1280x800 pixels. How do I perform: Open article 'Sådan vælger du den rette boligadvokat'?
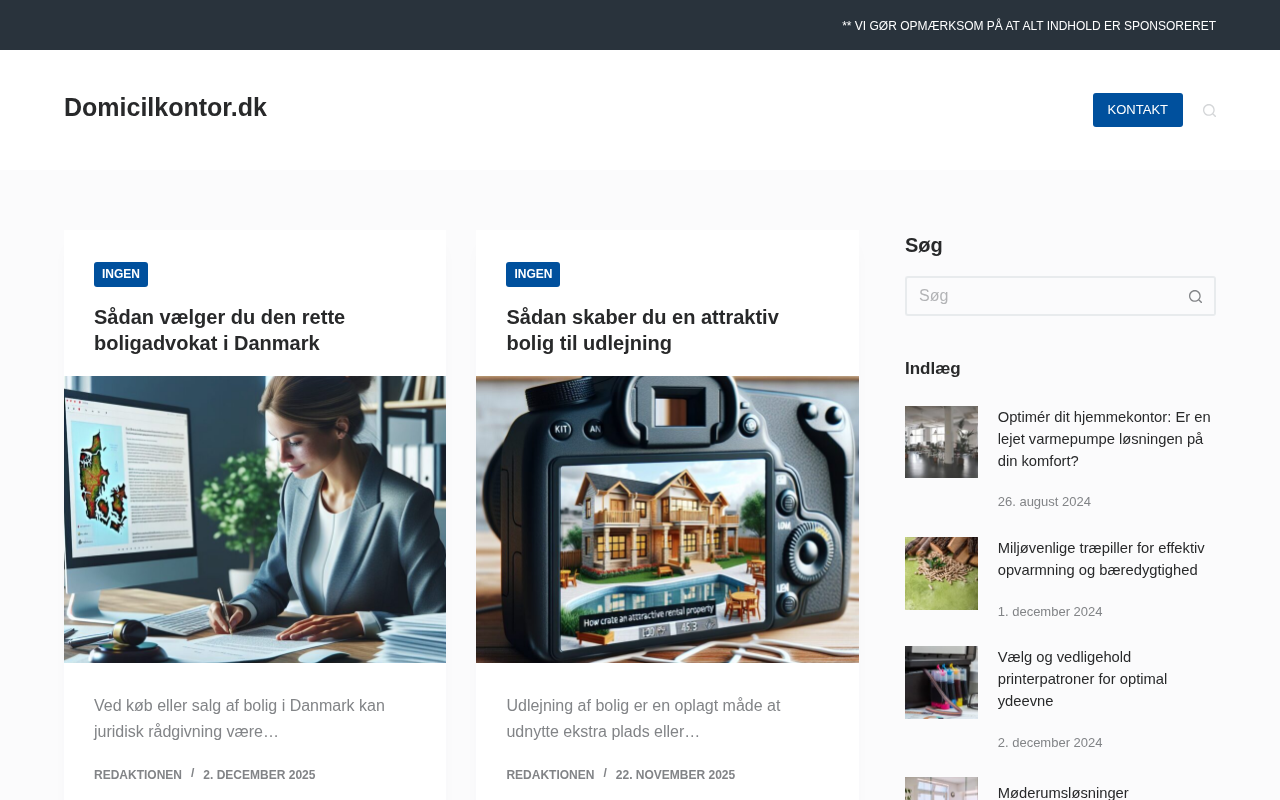pyautogui.click(x=219, y=330)
